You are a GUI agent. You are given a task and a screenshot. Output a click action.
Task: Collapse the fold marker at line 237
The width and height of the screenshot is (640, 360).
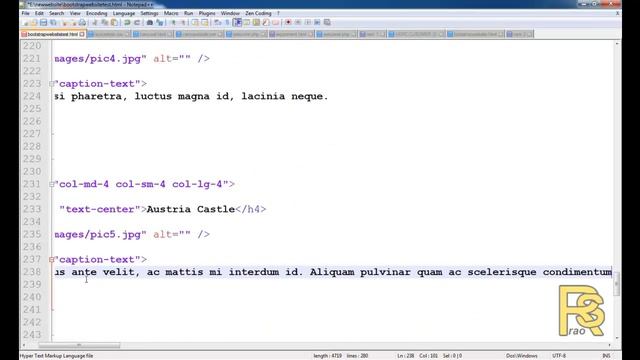[51, 260]
